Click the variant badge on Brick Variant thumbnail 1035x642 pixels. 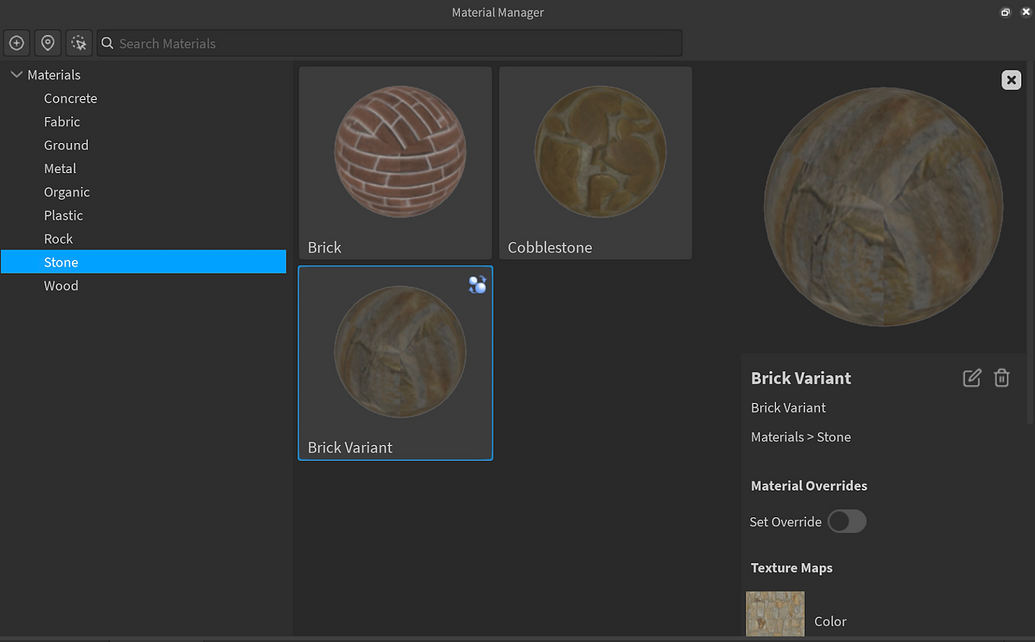tap(477, 285)
